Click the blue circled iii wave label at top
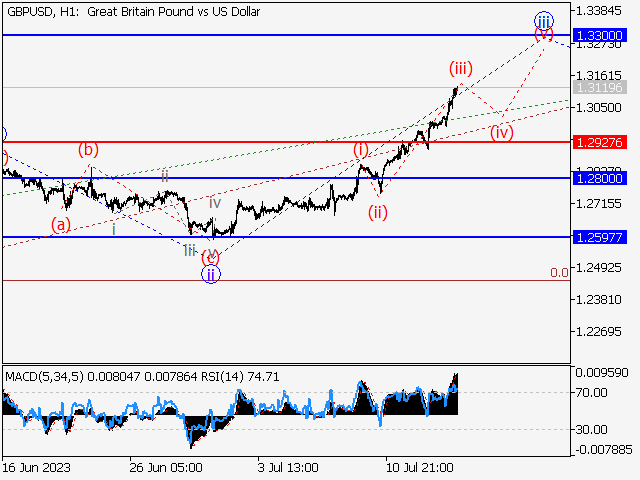This screenshot has width=640, height=480. [544, 20]
